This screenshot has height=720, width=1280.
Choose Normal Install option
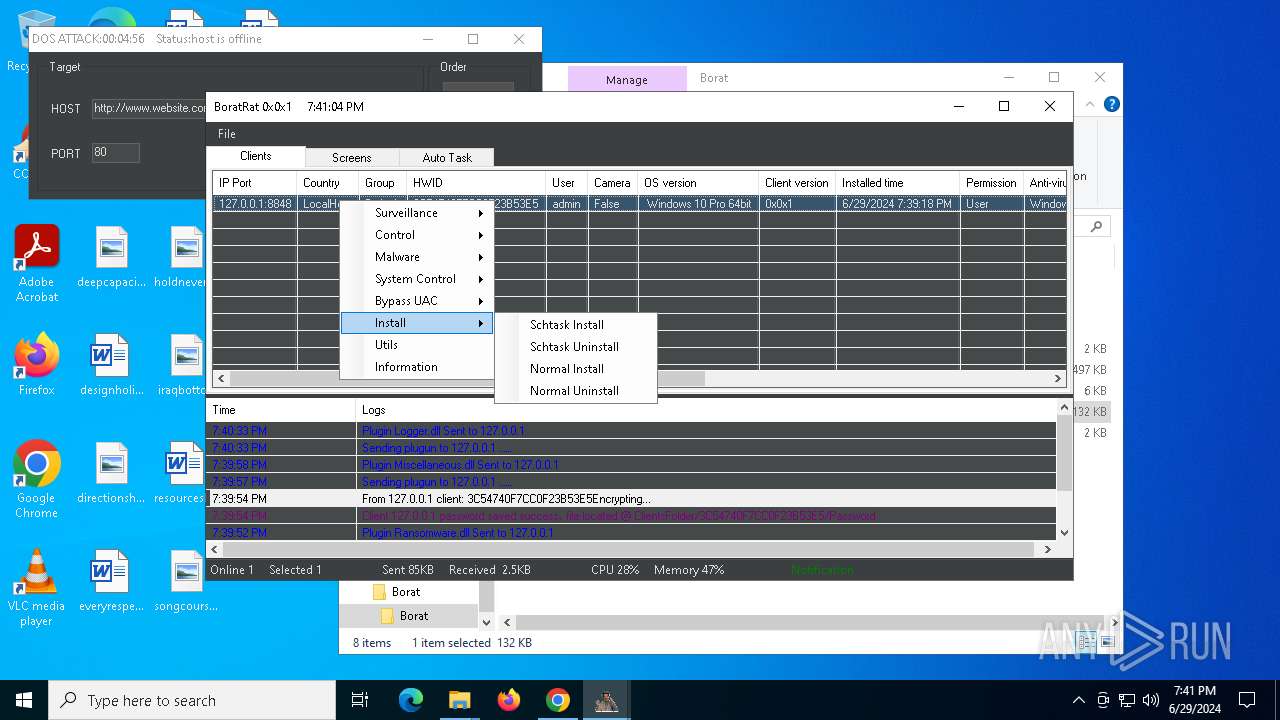(x=576, y=369)
